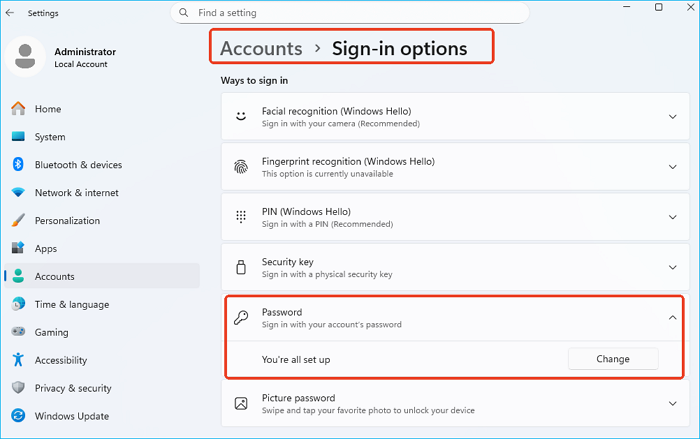Click the Time & language globe icon

click(18, 304)
